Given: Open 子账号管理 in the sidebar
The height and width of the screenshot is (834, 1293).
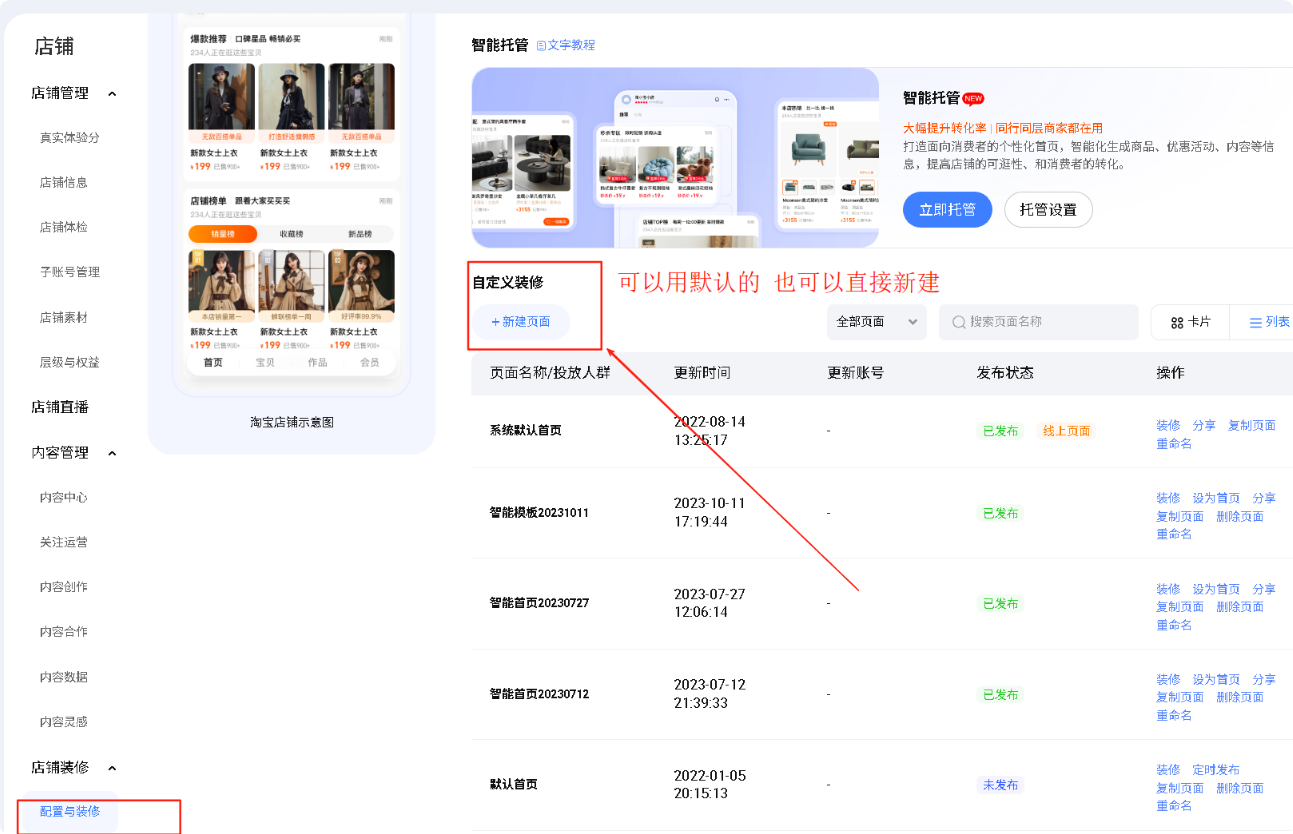Looking at the screenshot, I should 70,272.
